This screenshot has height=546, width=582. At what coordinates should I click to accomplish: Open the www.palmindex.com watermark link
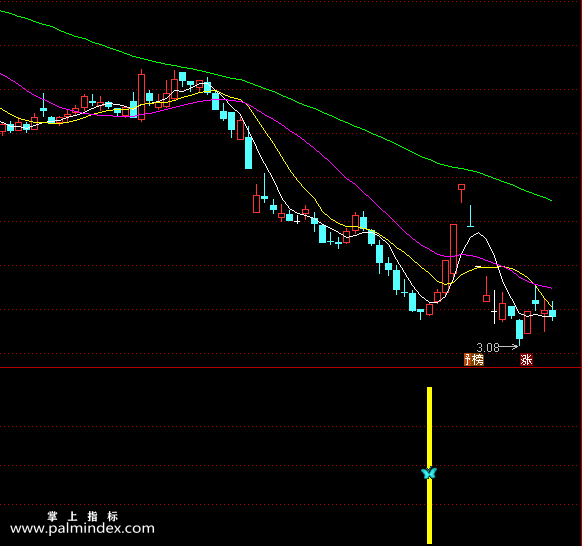point(82,528)
